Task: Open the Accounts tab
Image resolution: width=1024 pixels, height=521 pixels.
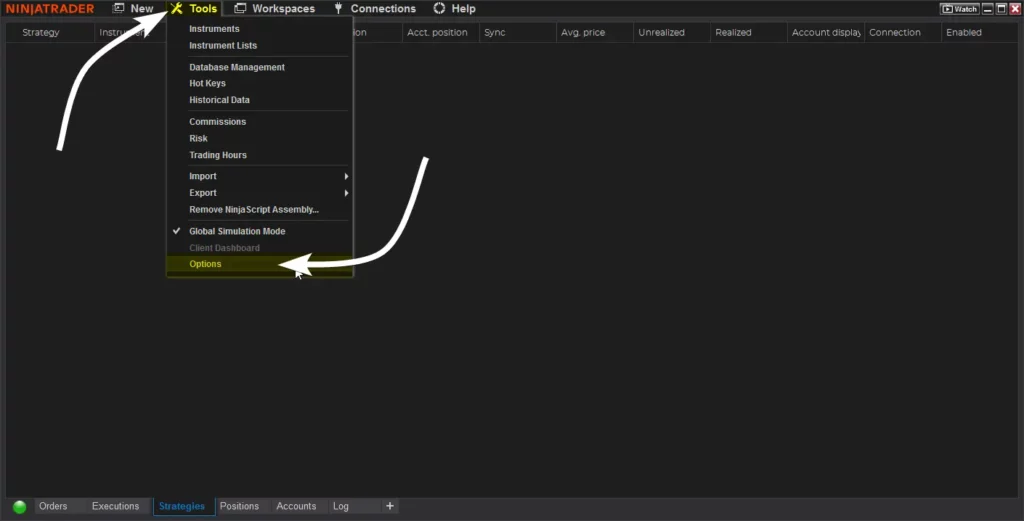Action: click(x=296, y=506)
